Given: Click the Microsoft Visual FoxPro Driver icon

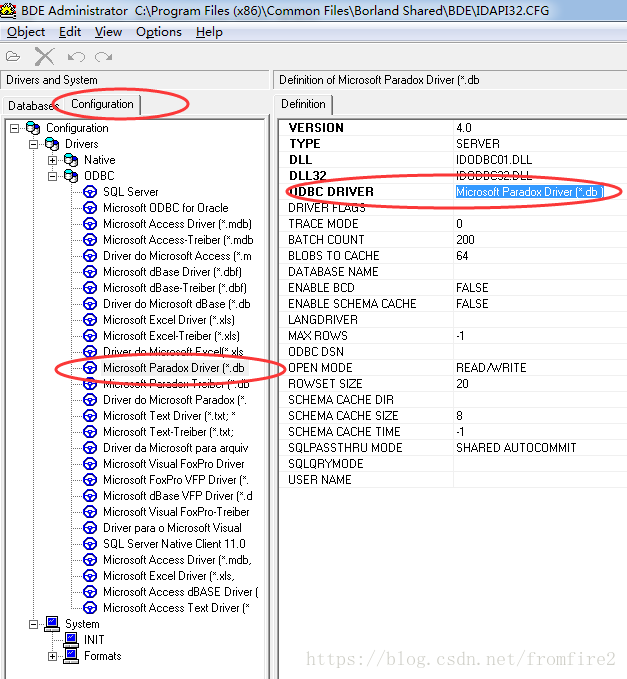Looking at the screenshot, I should [90, 464].
